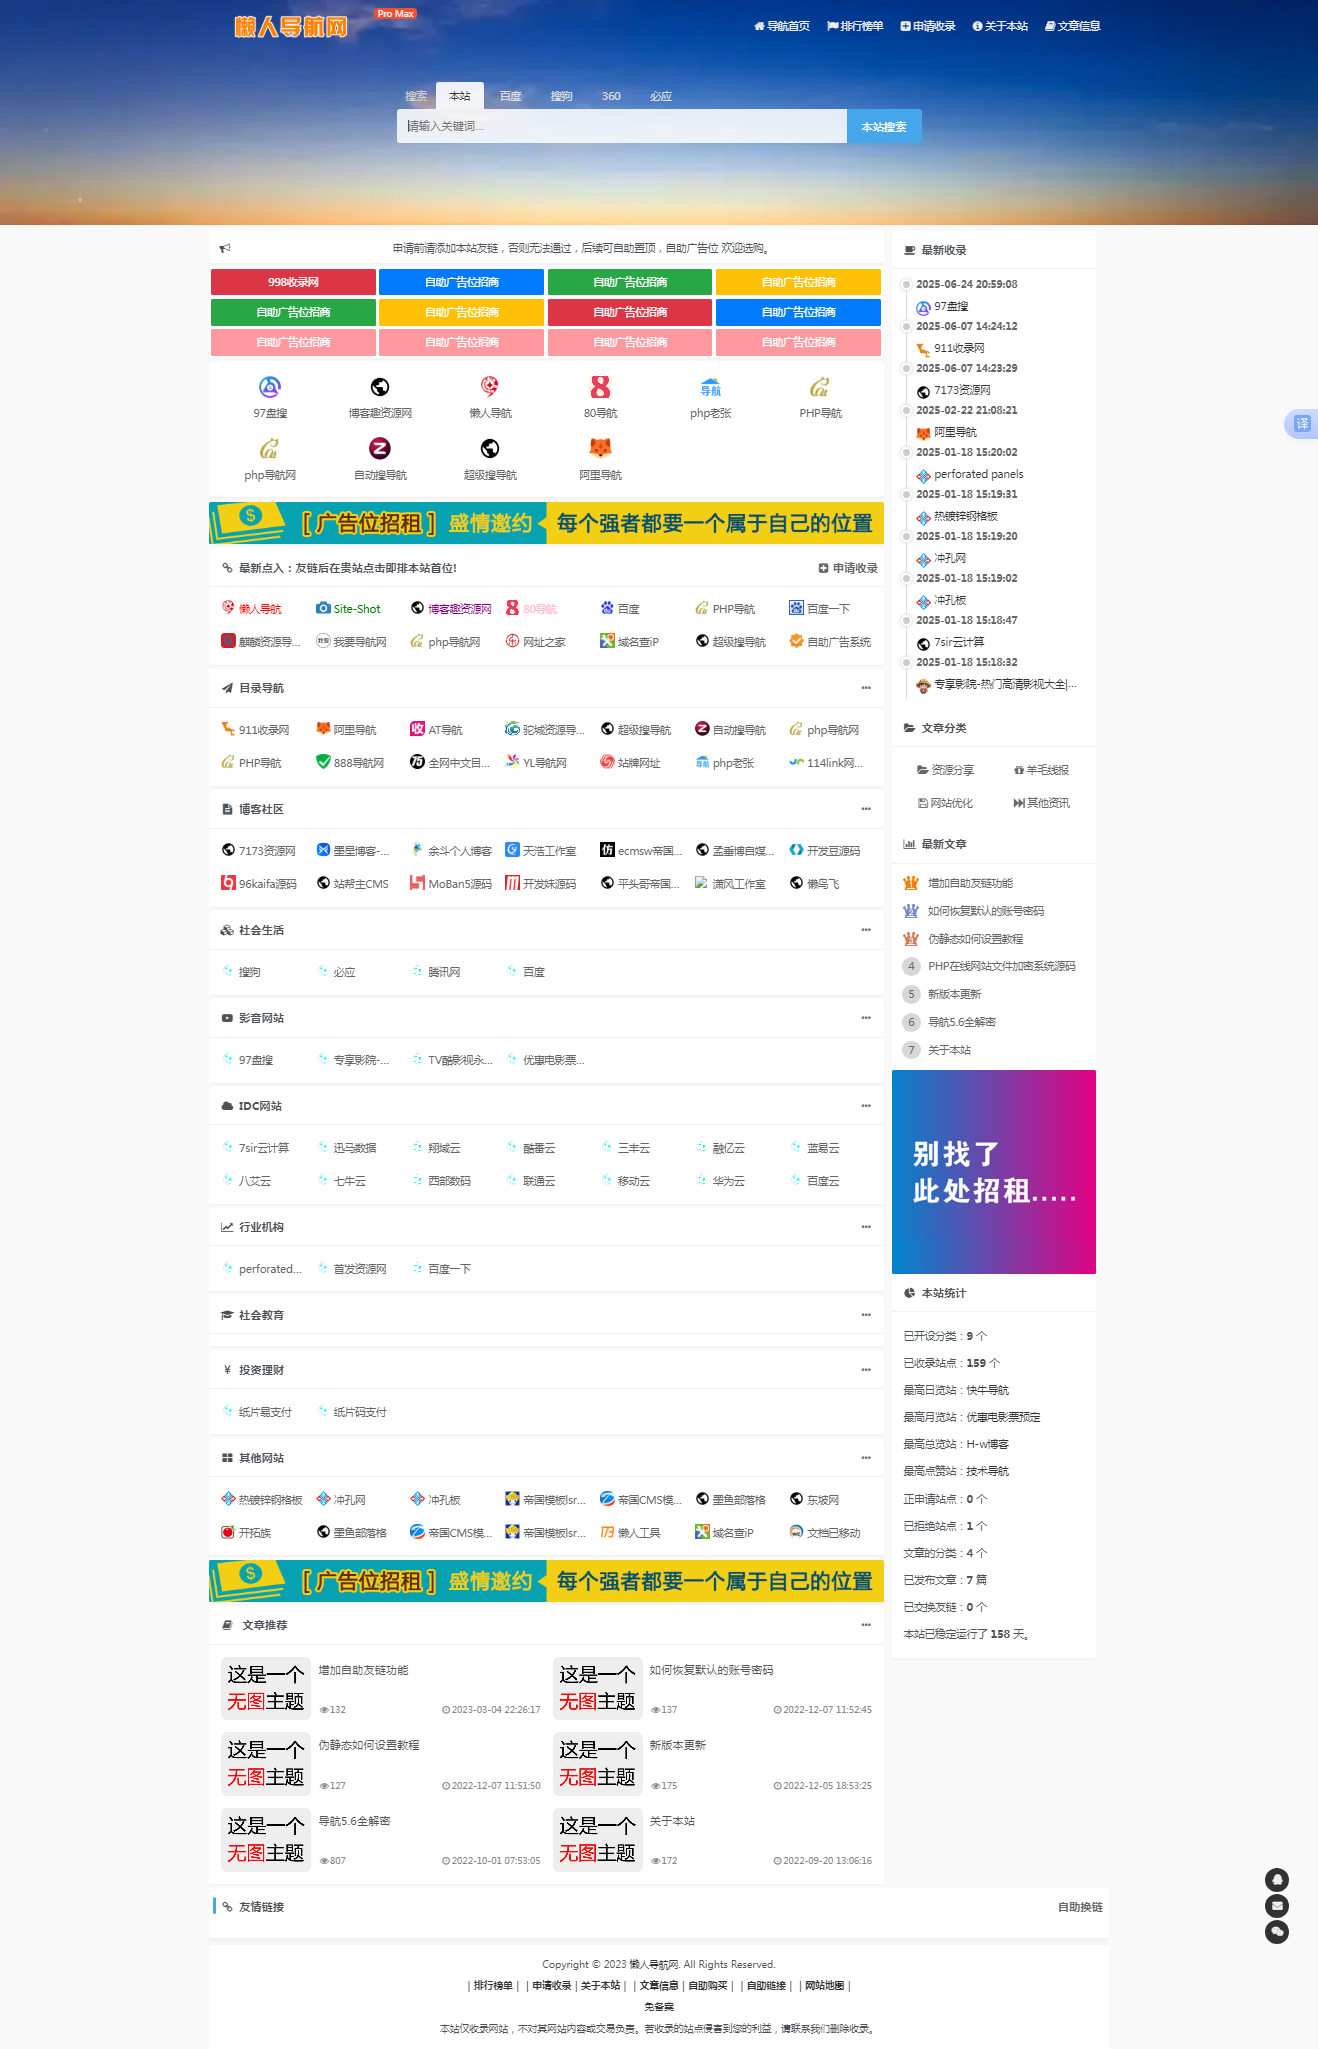Viewport: 1318px width, 2049px height.
Task: Open the 资源分享 folder category
Action: click(x=945, y=770)
